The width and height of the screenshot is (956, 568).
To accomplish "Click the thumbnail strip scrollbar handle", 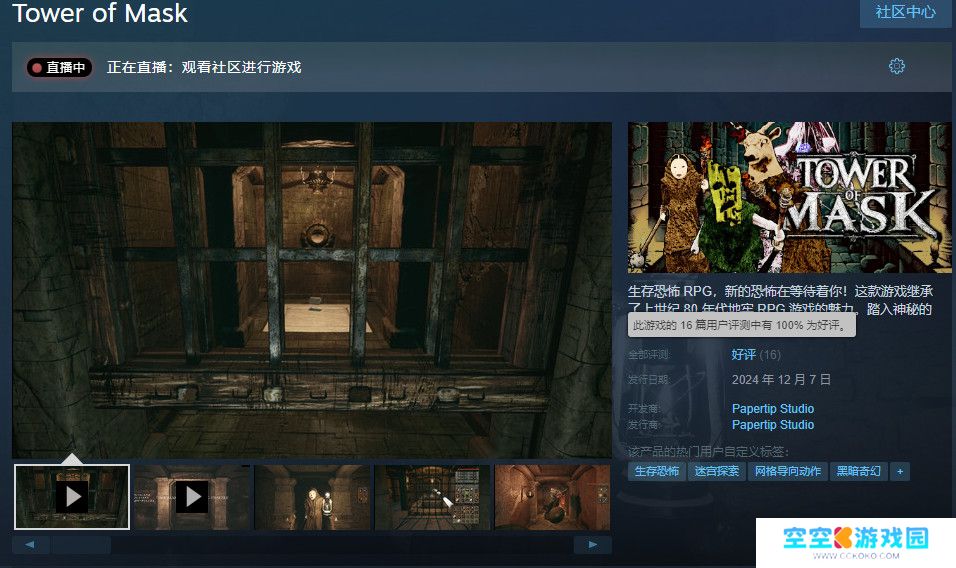I will pyautogui.click(x=80, y=544).
